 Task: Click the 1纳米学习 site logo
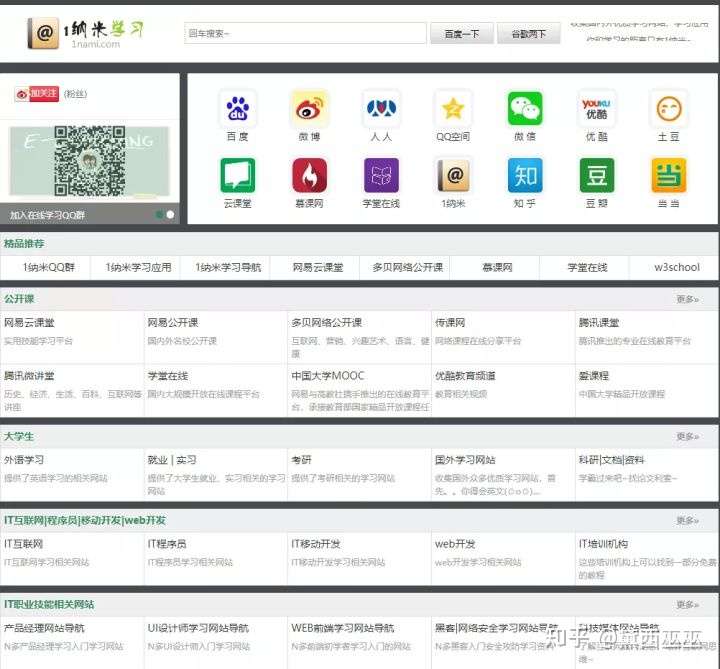click(x=86, y=33)
